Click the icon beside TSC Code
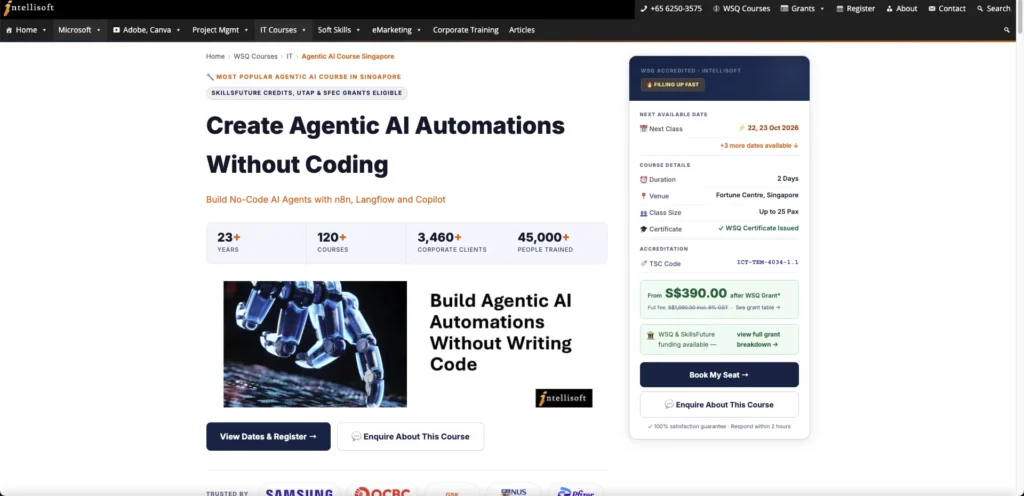Screen dimensions: 1024x496 (x=643, y=264)
